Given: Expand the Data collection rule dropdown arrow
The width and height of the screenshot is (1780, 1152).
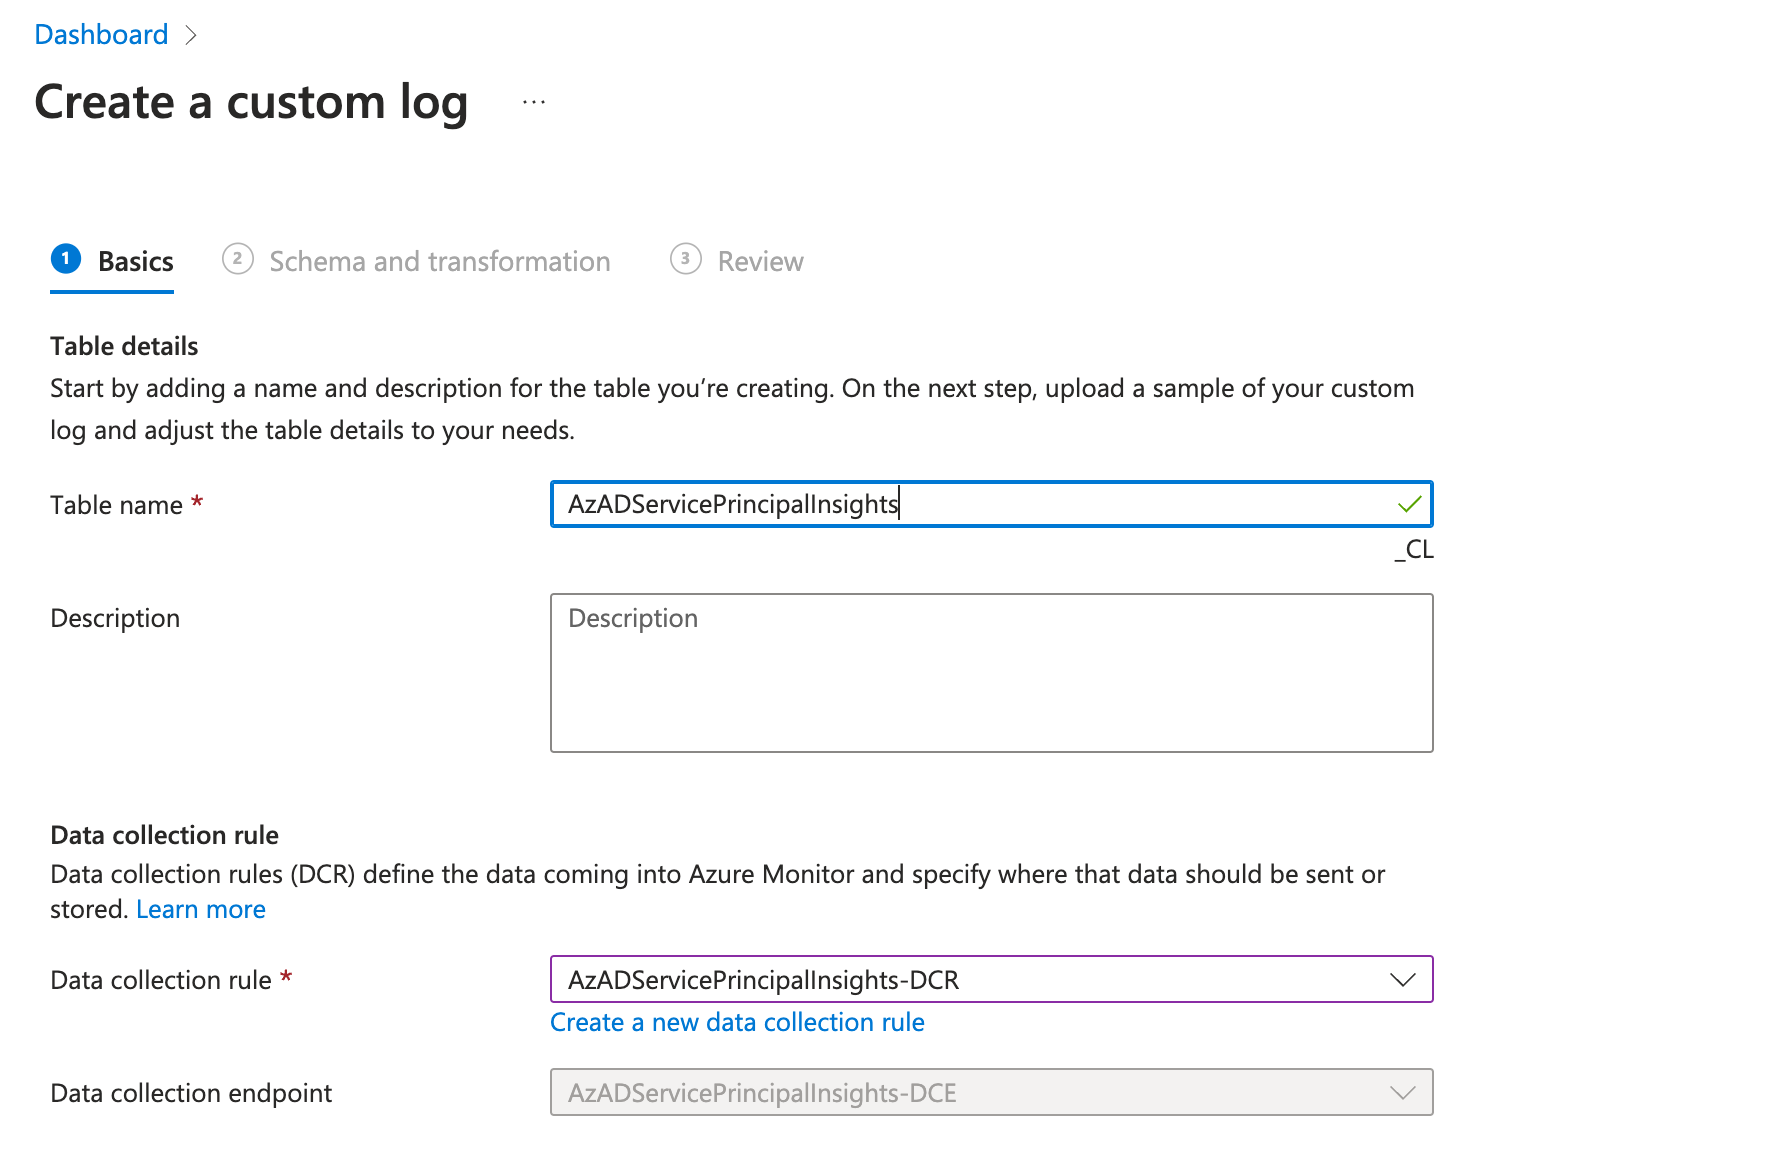Looking at the screenshot, I should [1403, 980].
